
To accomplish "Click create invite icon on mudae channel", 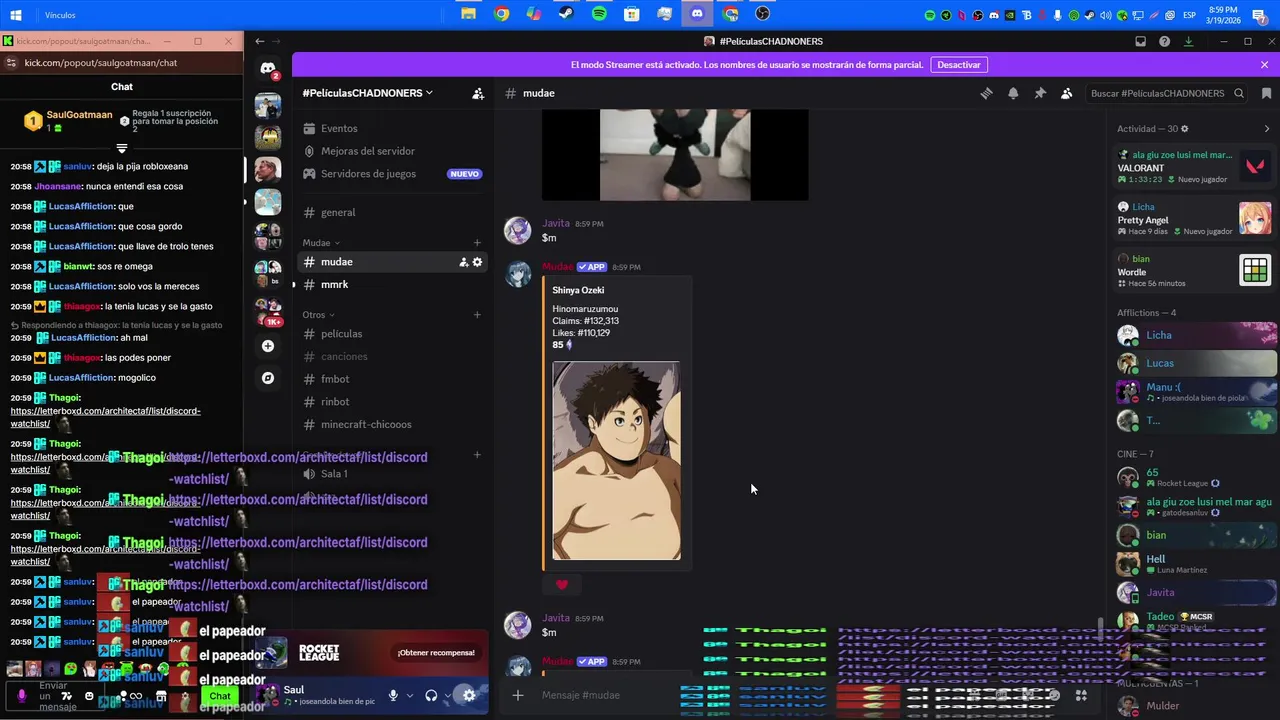I will (464, 262).
